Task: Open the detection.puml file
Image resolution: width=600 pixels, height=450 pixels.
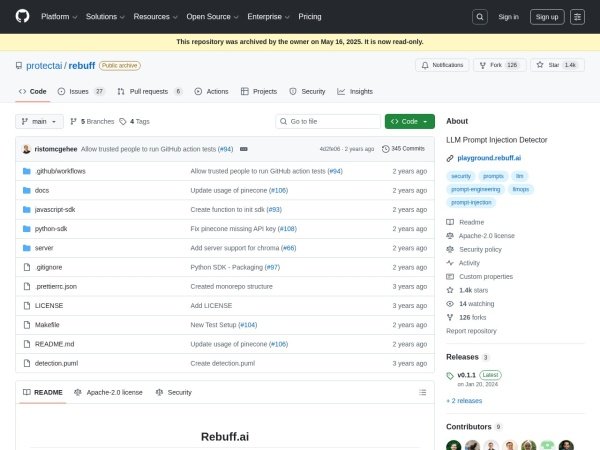Action: (56, 364)
